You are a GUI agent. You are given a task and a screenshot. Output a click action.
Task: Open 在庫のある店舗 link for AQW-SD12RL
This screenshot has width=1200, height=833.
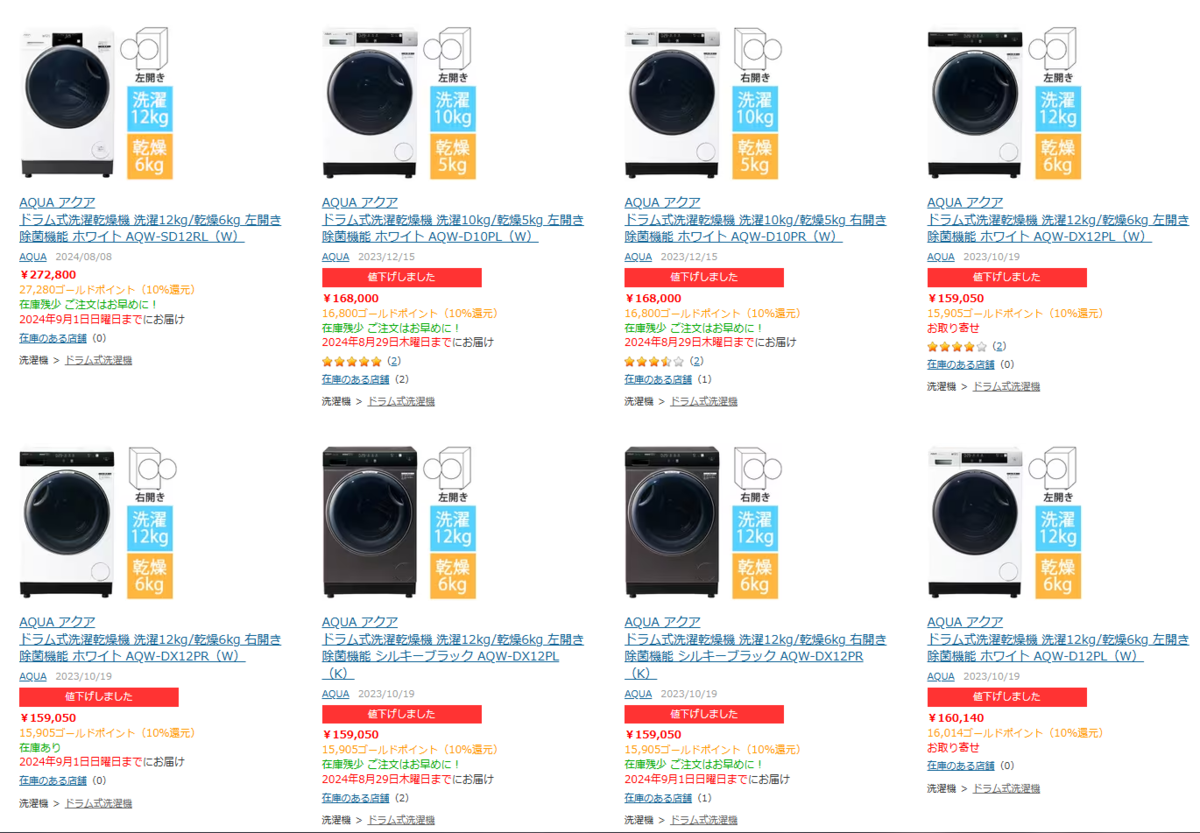coord(52,338)
